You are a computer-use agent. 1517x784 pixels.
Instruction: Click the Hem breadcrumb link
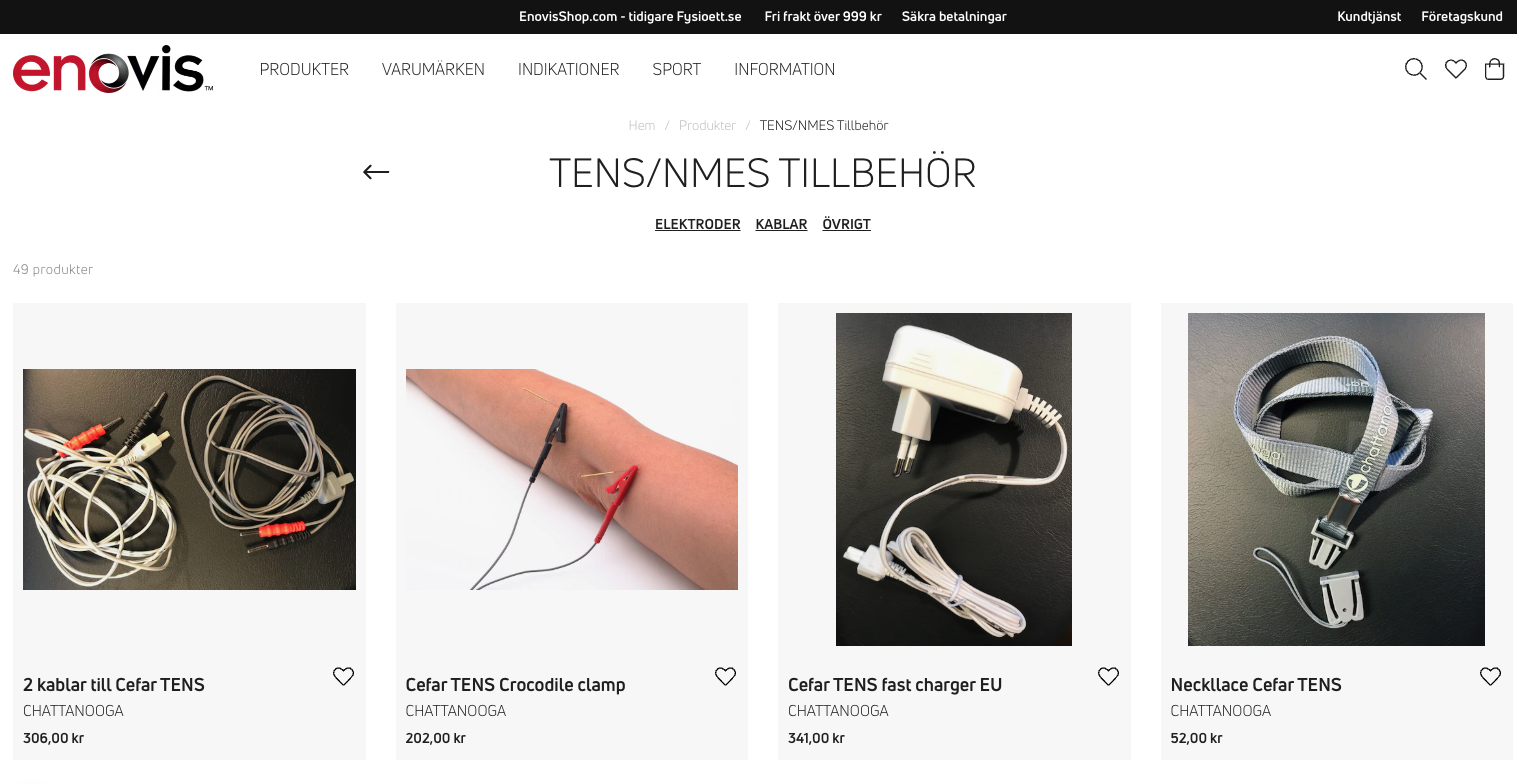(x=642, y=125)
